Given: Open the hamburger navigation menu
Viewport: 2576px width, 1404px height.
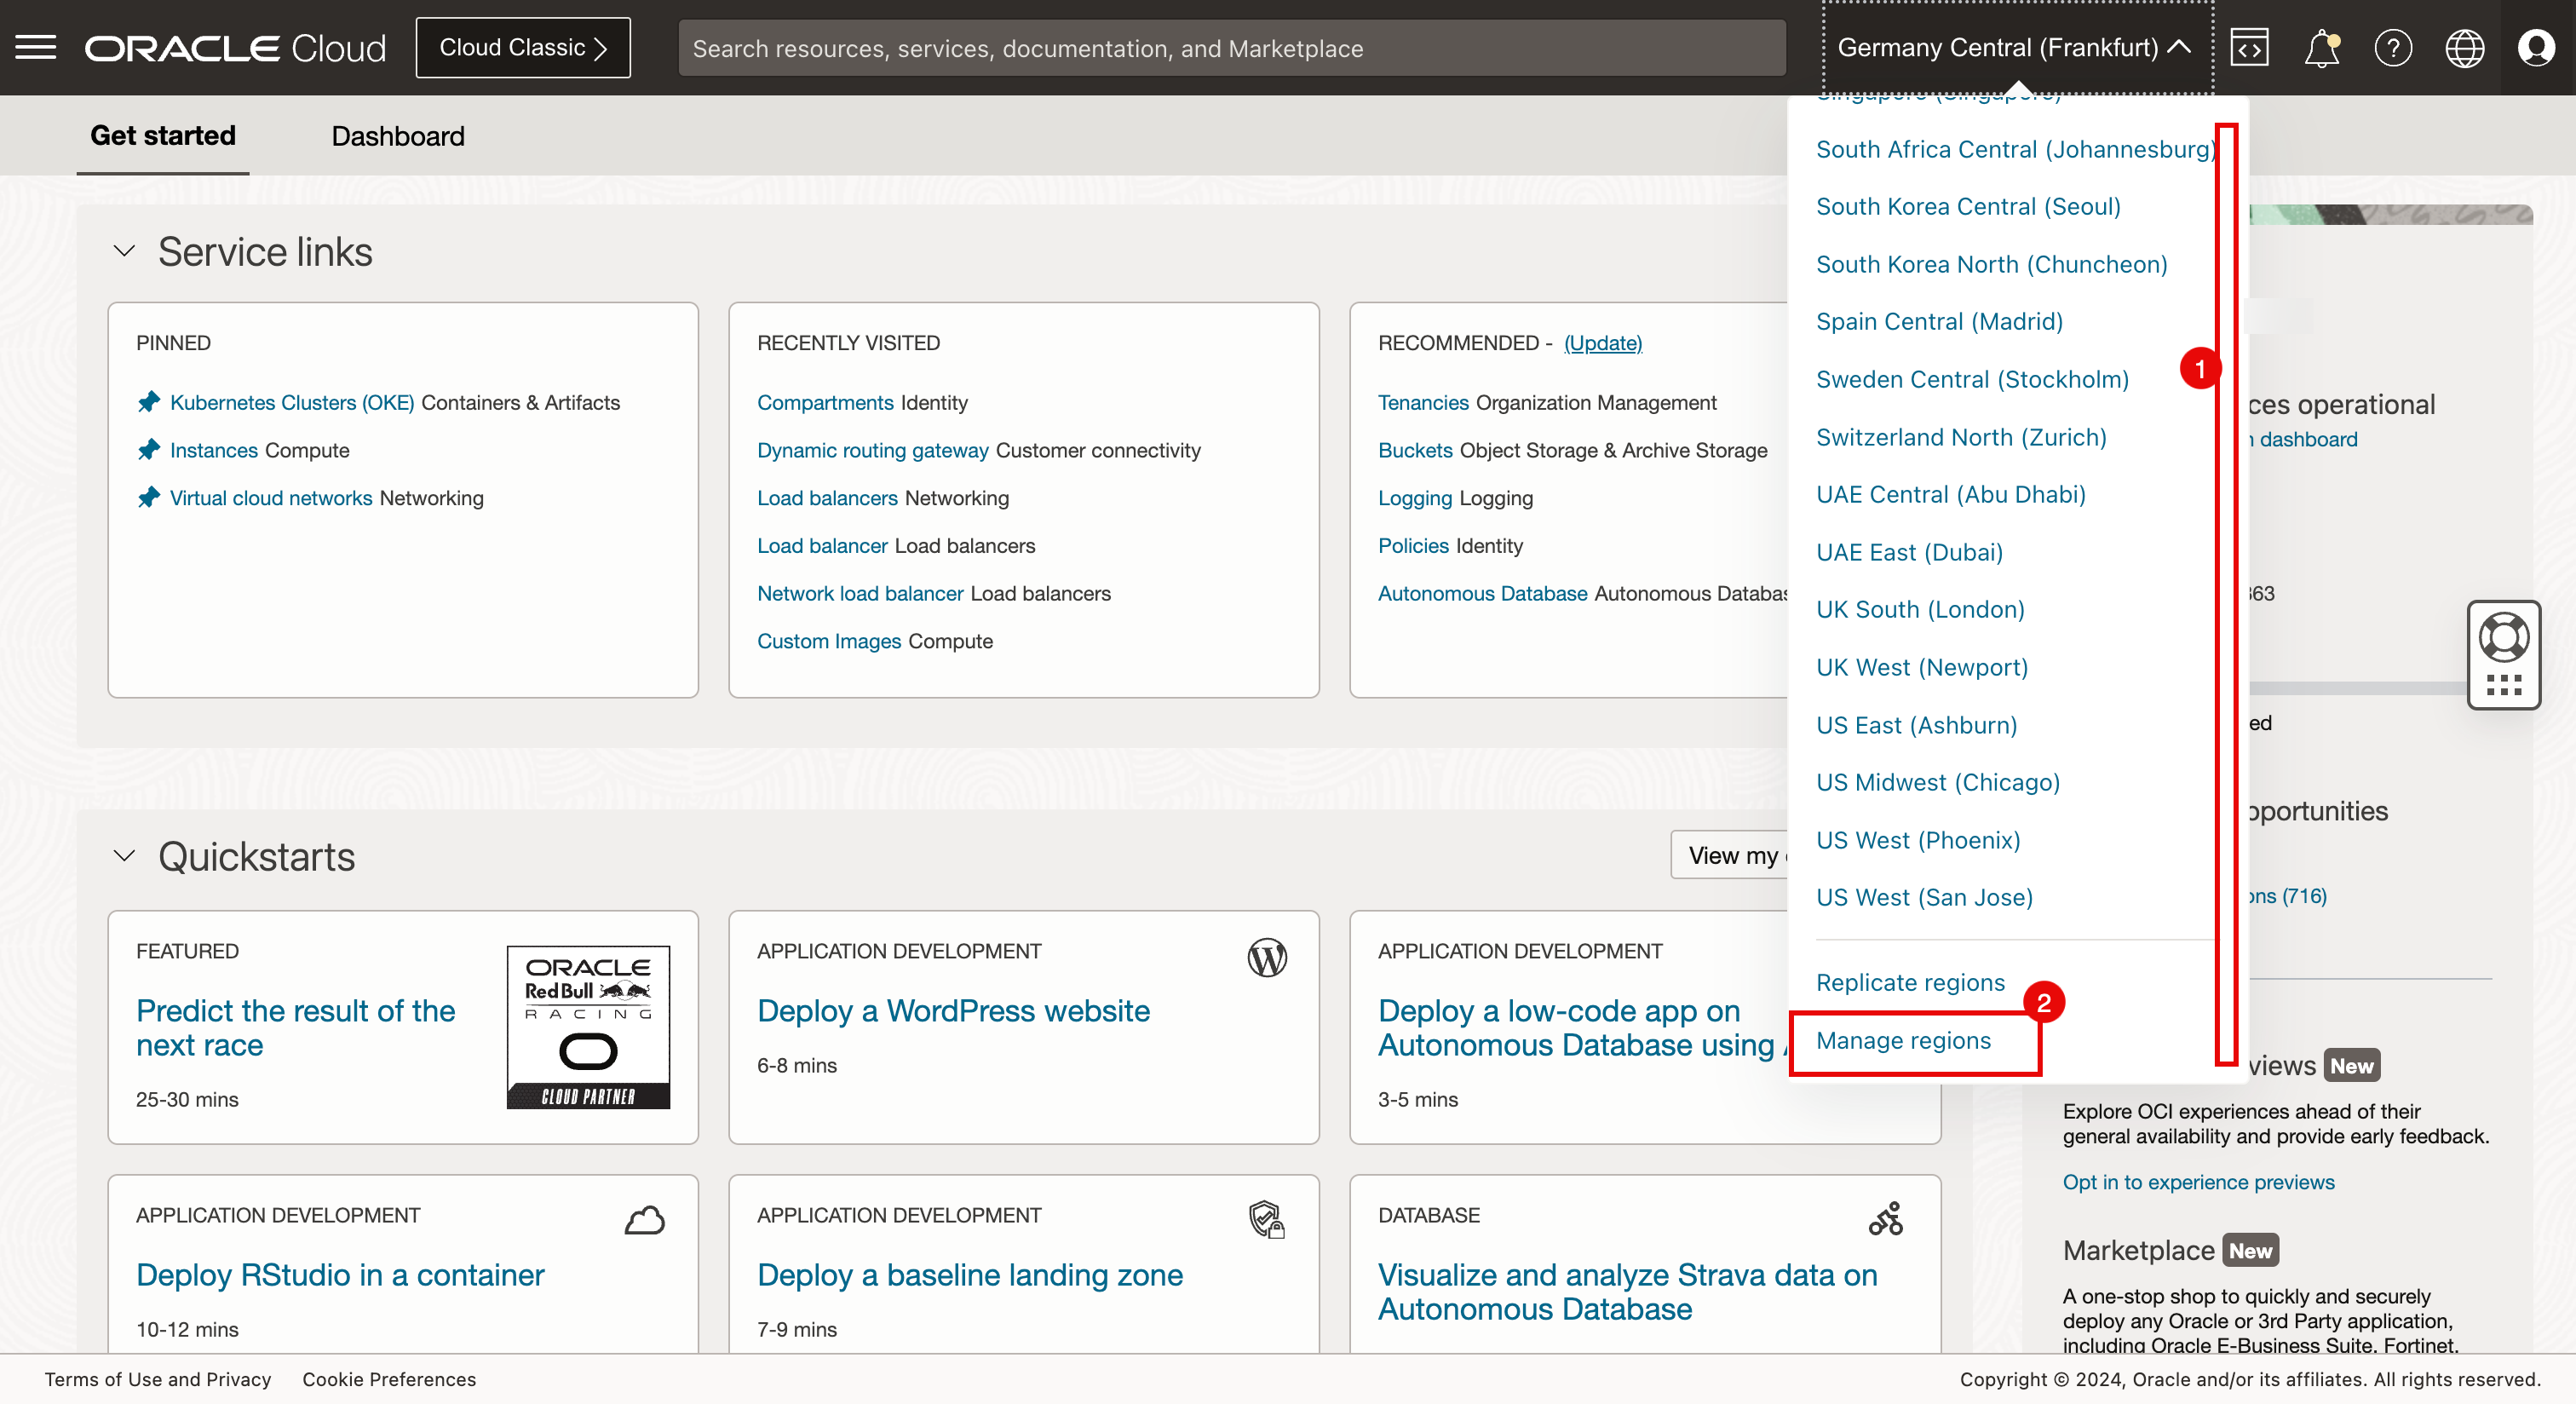Looking at the screenshot, I should 36,47.
